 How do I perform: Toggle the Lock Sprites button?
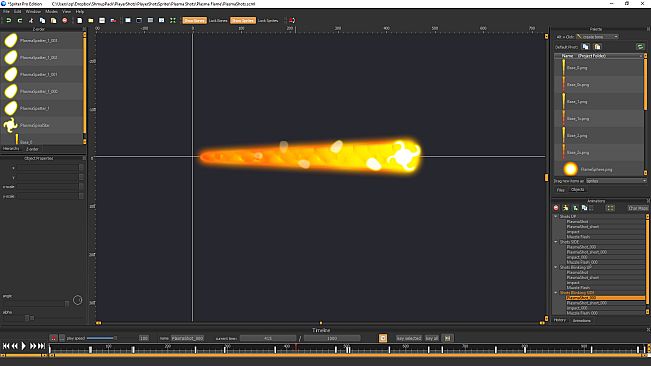point(268,20)
